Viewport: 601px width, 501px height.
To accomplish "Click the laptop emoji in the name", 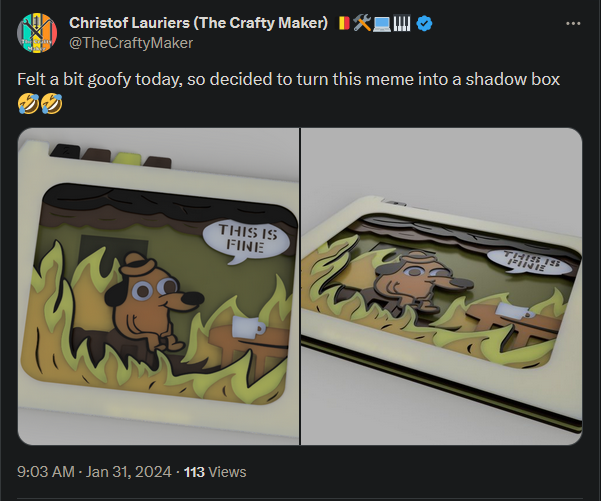I will tap(381, 23).
